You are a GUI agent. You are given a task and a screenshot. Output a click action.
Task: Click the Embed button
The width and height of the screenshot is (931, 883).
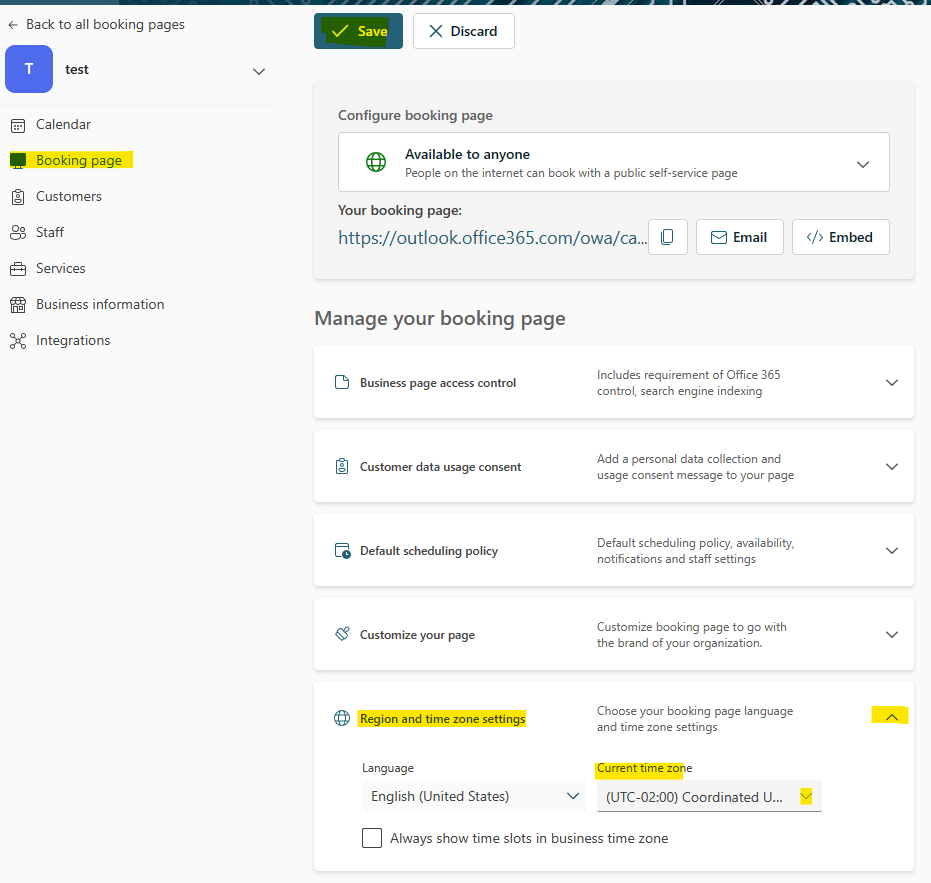tap(840, 237)
